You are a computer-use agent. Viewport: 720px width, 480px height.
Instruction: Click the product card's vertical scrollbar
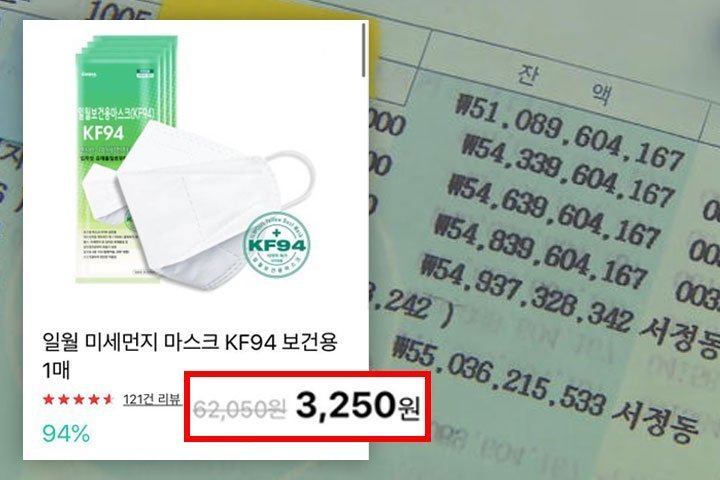coord(364,50)
